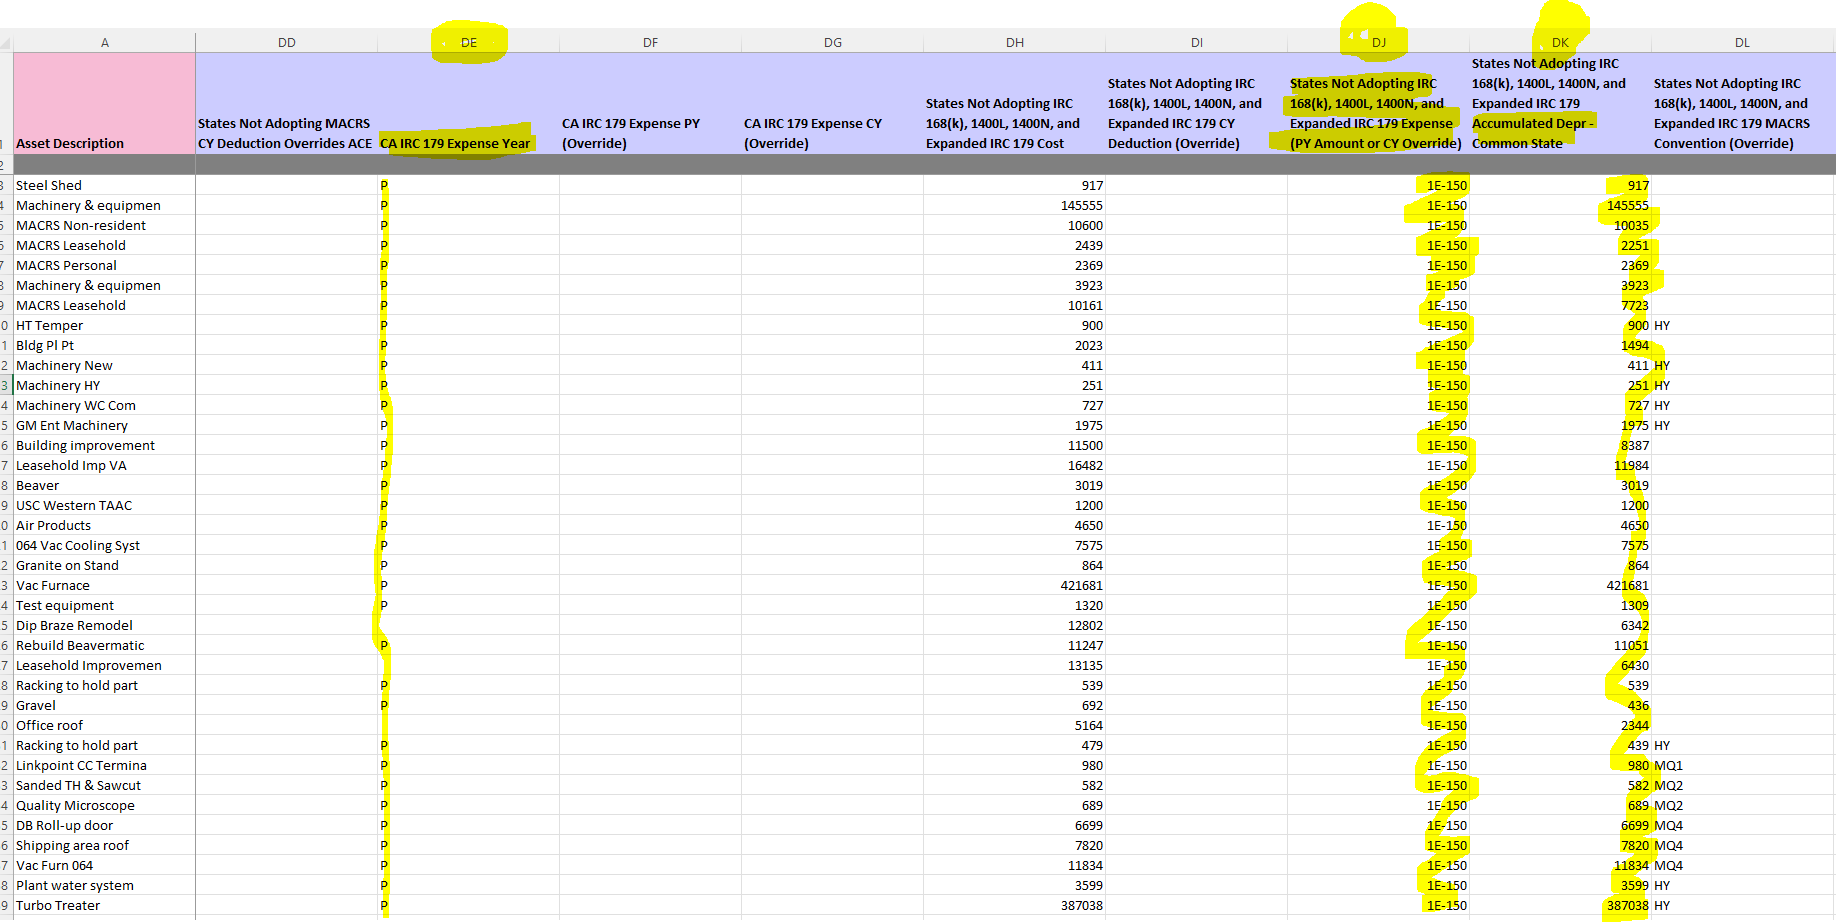Select the DB Roll-up door cell
Image resolution: width=1836 pixels, height=922 pixels.
click(x=104, y=825)
